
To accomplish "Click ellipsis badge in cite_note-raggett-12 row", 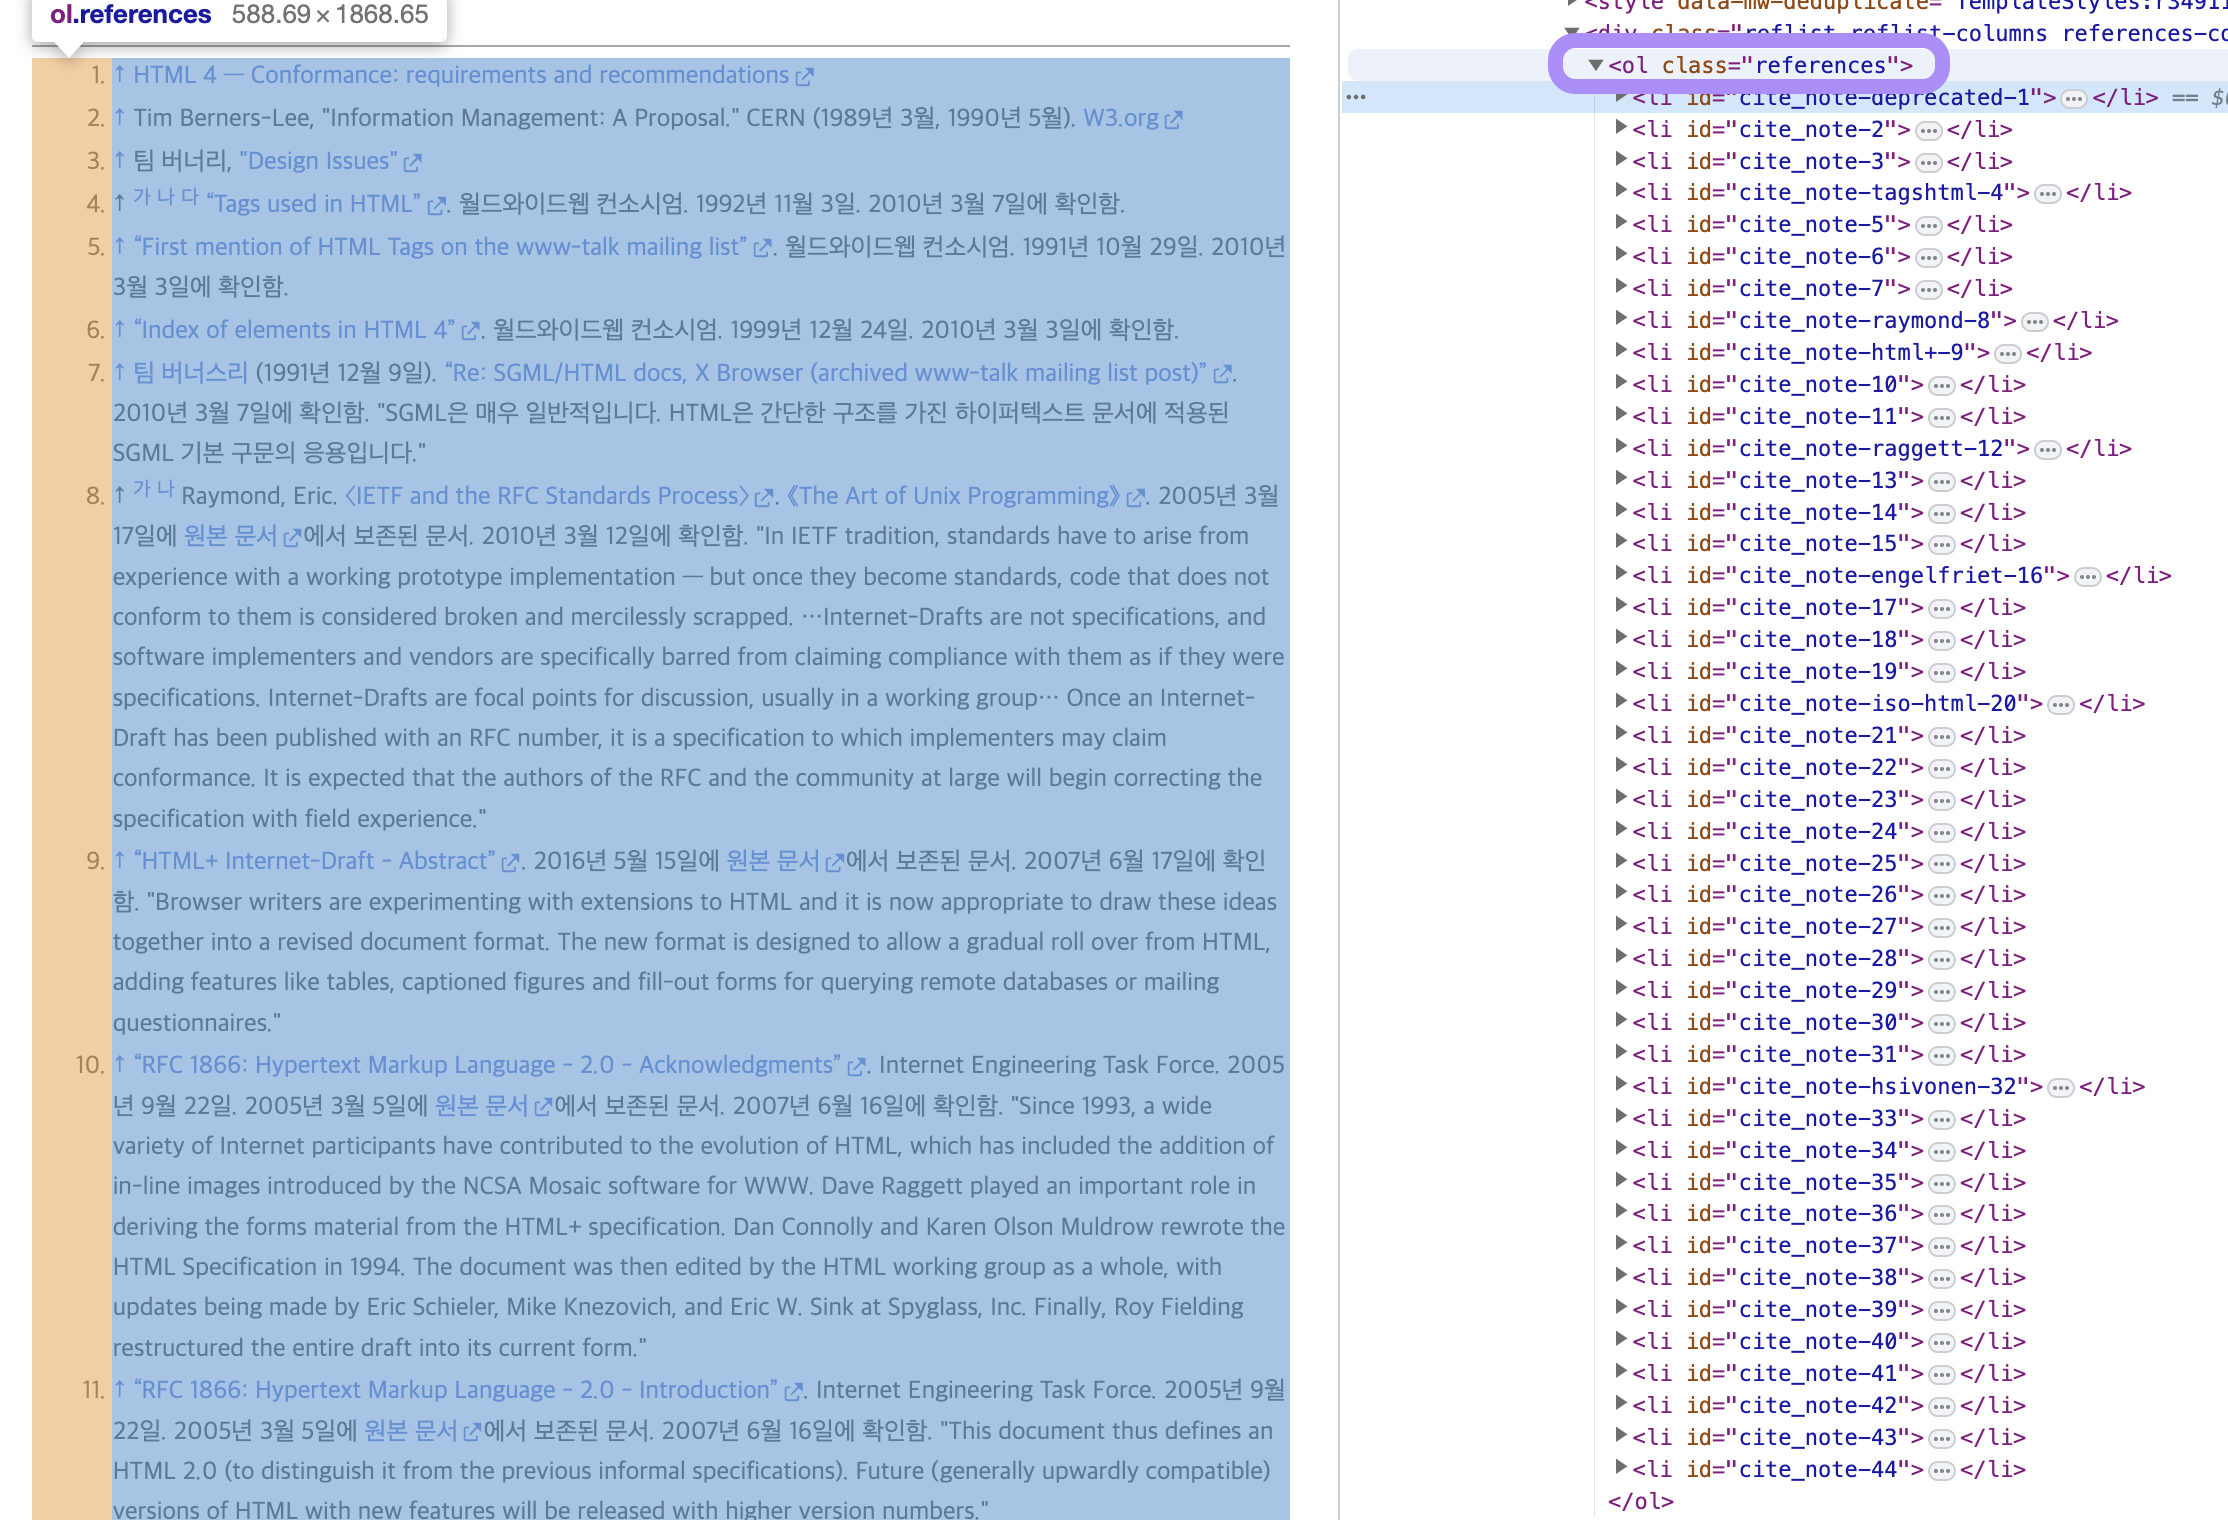I will (x=2047, y=450).
